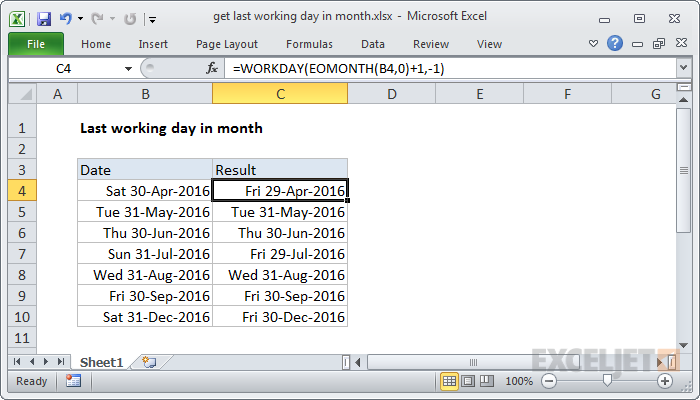Select the Date cell 'Wed 31-Aug-2016'

click(x=145, y=275)
